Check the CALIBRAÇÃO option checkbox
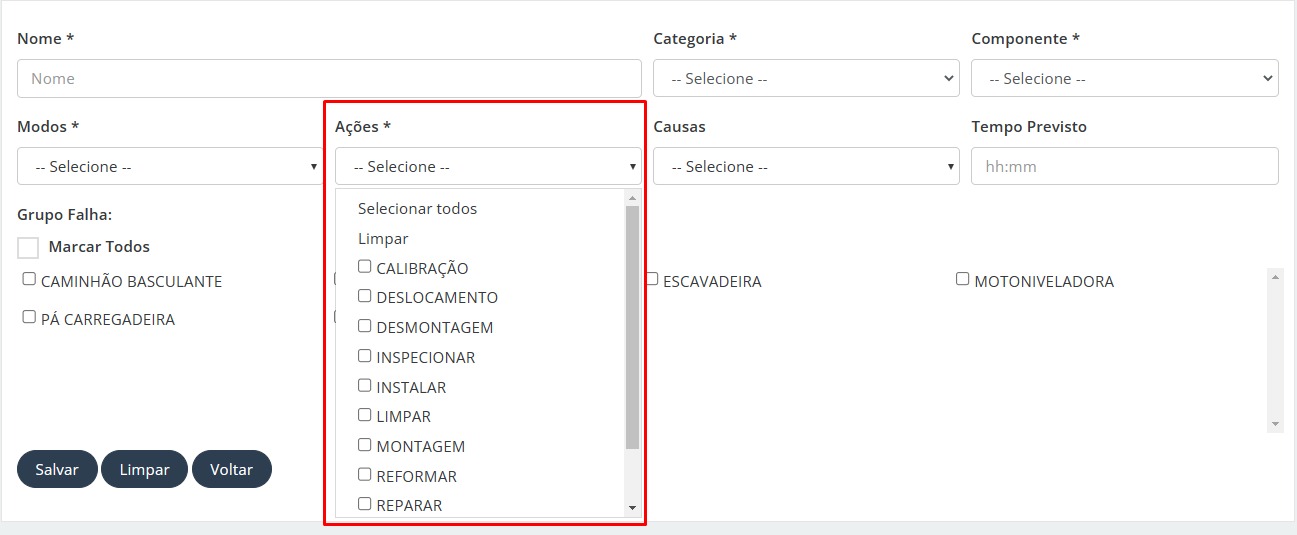 [x=365, y=267]
